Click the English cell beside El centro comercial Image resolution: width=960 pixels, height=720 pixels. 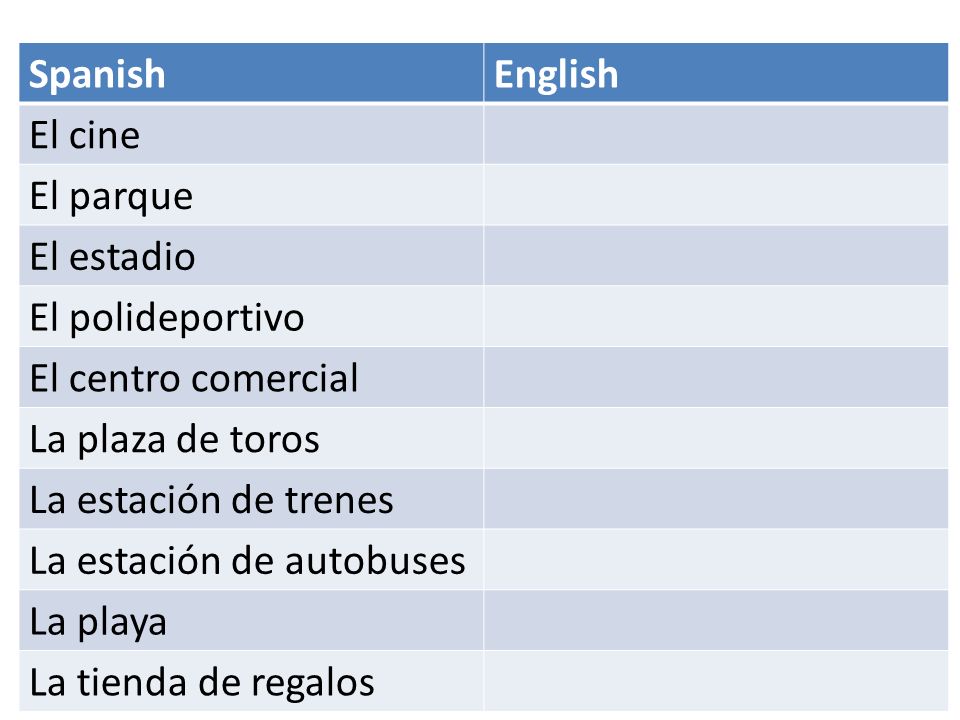point(716,377)
